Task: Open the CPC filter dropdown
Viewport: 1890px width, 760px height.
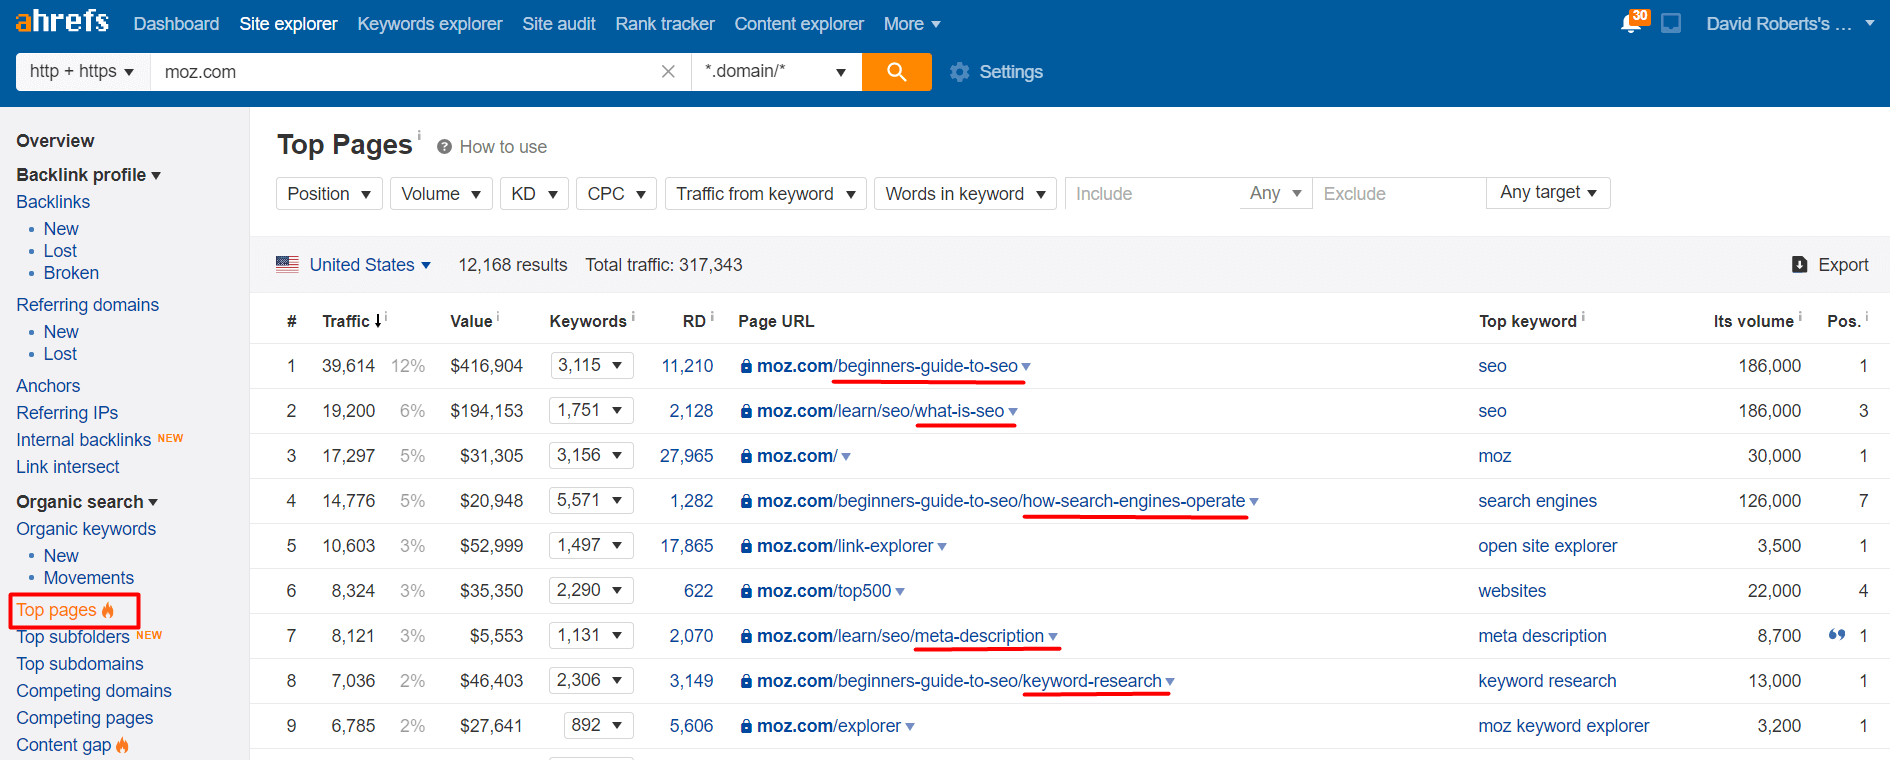Action: click(x=616, y=193)
